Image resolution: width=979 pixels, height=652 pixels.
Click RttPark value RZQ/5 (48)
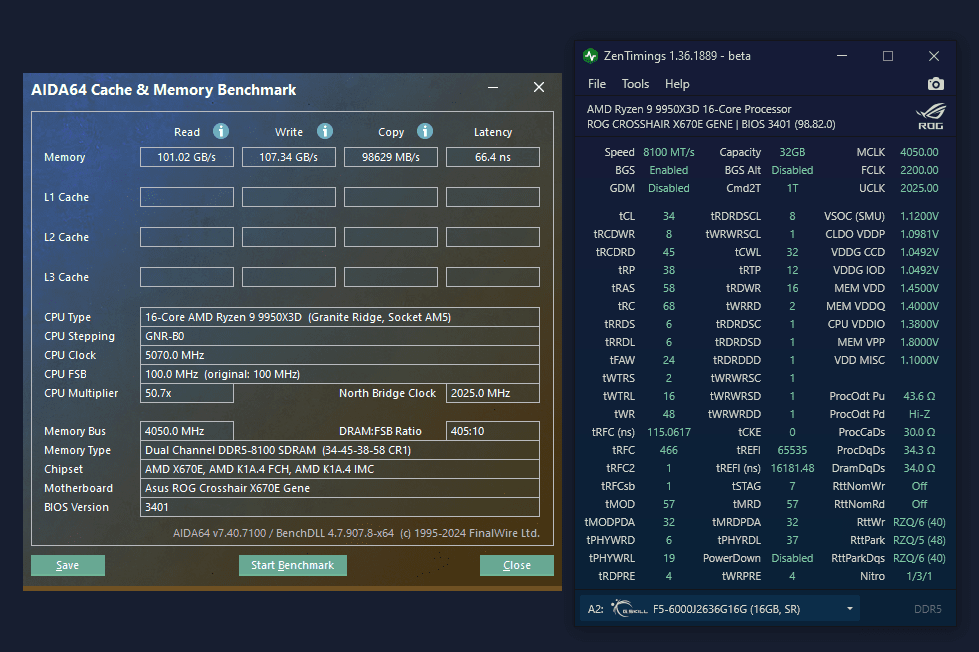[x=919, y=540]
